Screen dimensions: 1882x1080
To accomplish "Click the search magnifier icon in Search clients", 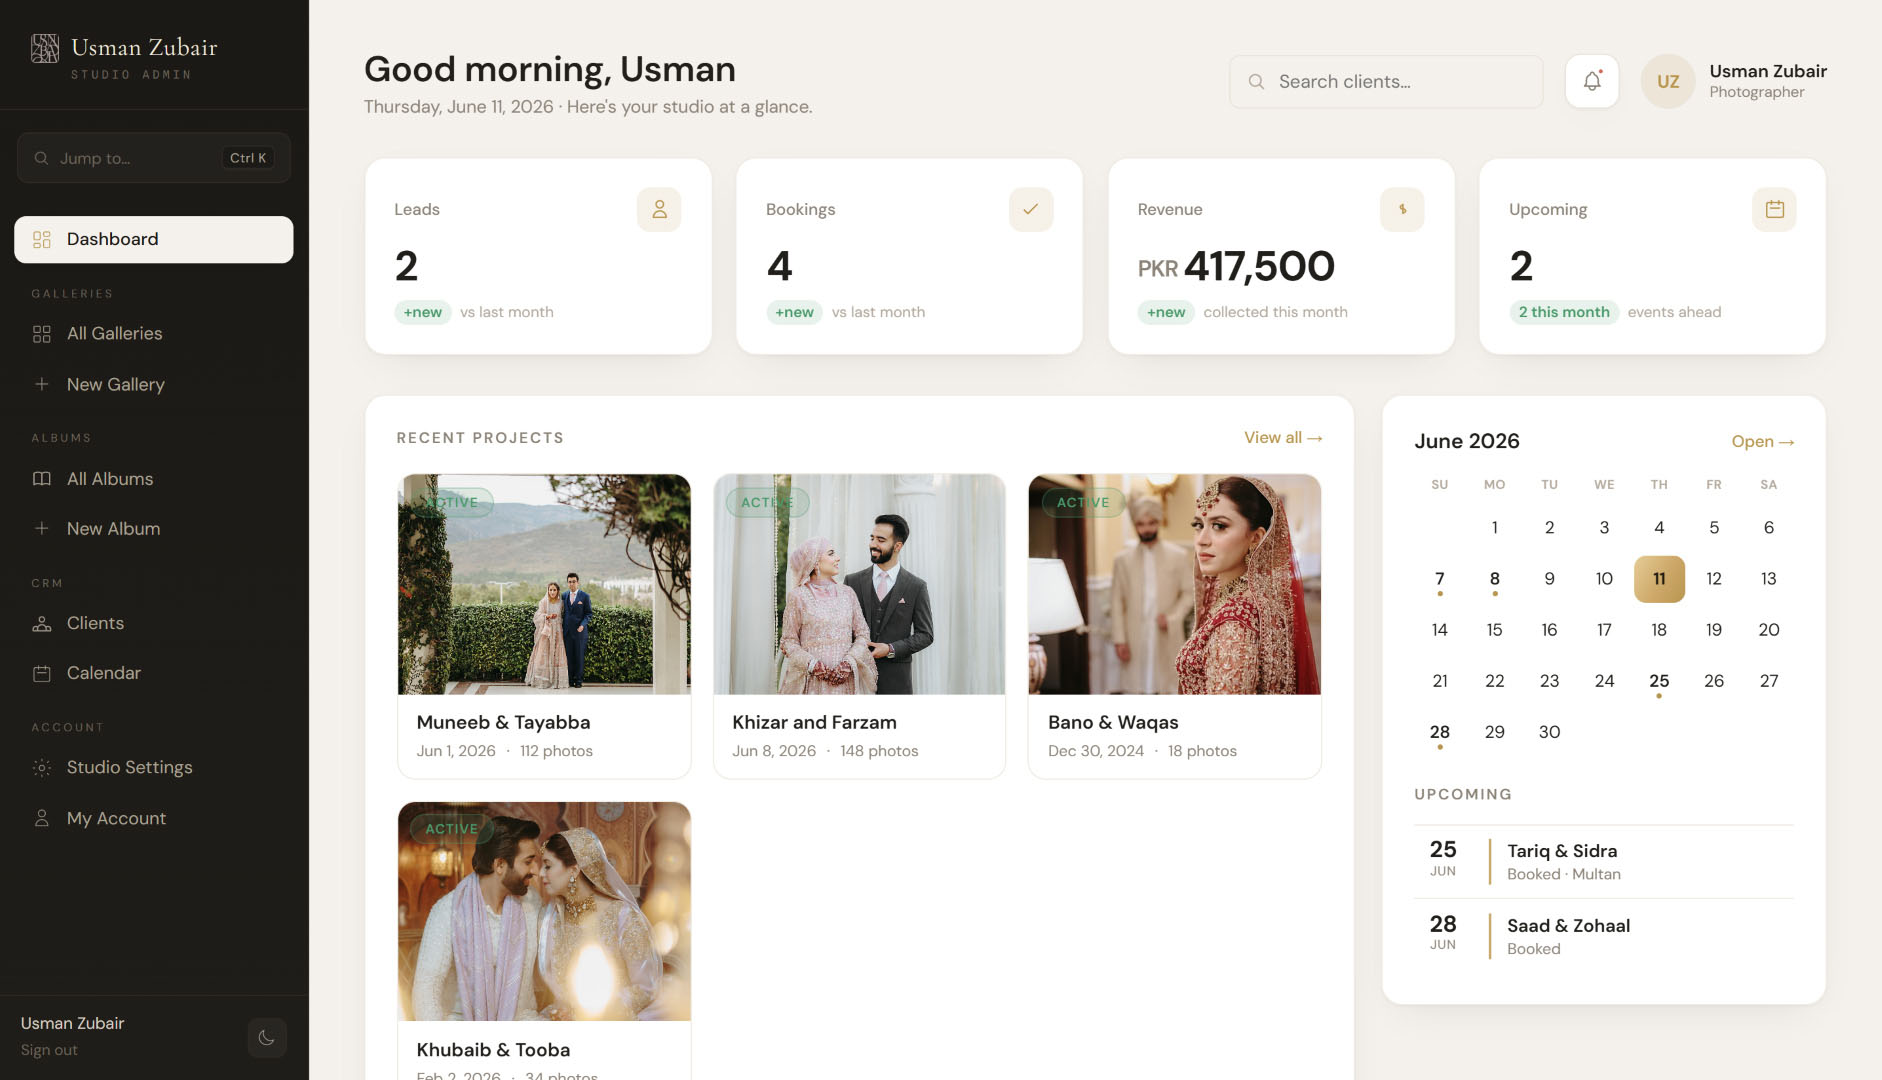I will point(1256,82).
